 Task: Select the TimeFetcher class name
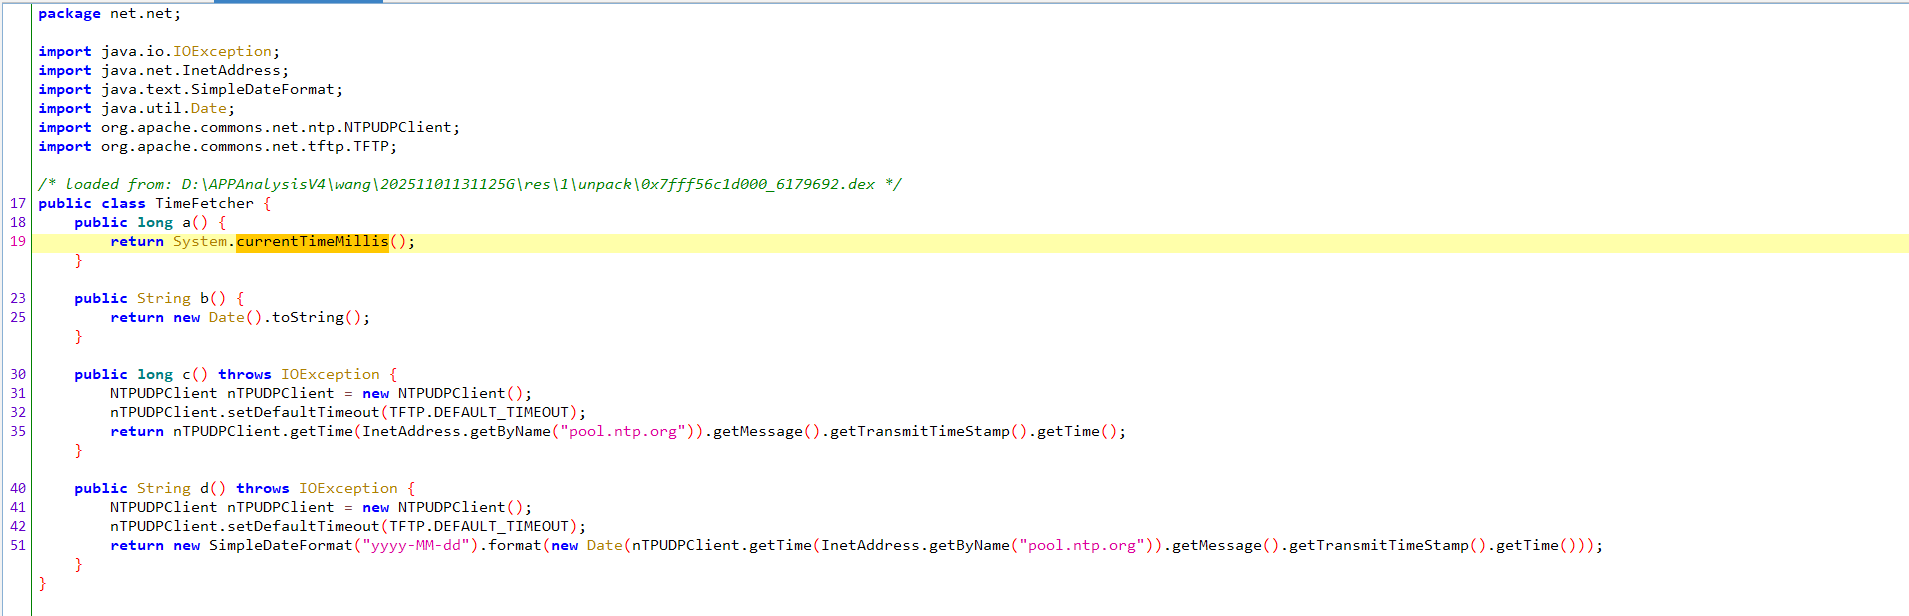point(204,204)
